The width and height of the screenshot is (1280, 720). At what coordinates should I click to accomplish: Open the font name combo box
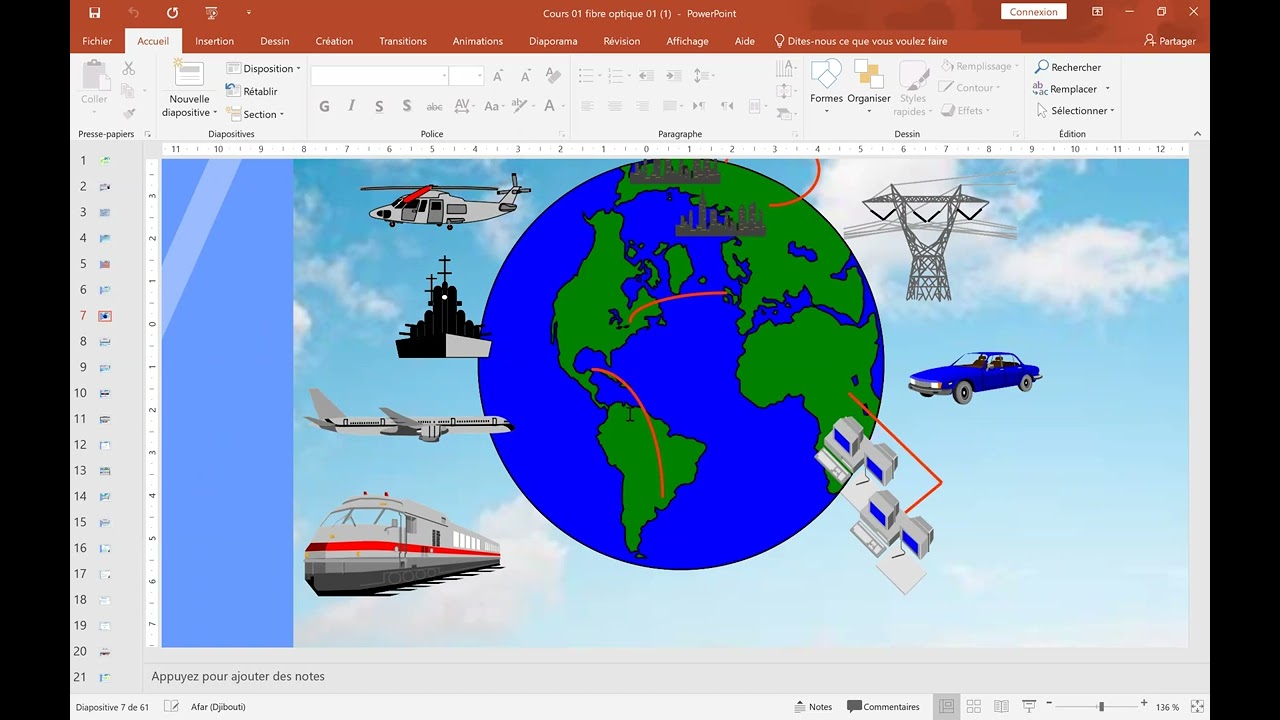[x=379, y=76]
